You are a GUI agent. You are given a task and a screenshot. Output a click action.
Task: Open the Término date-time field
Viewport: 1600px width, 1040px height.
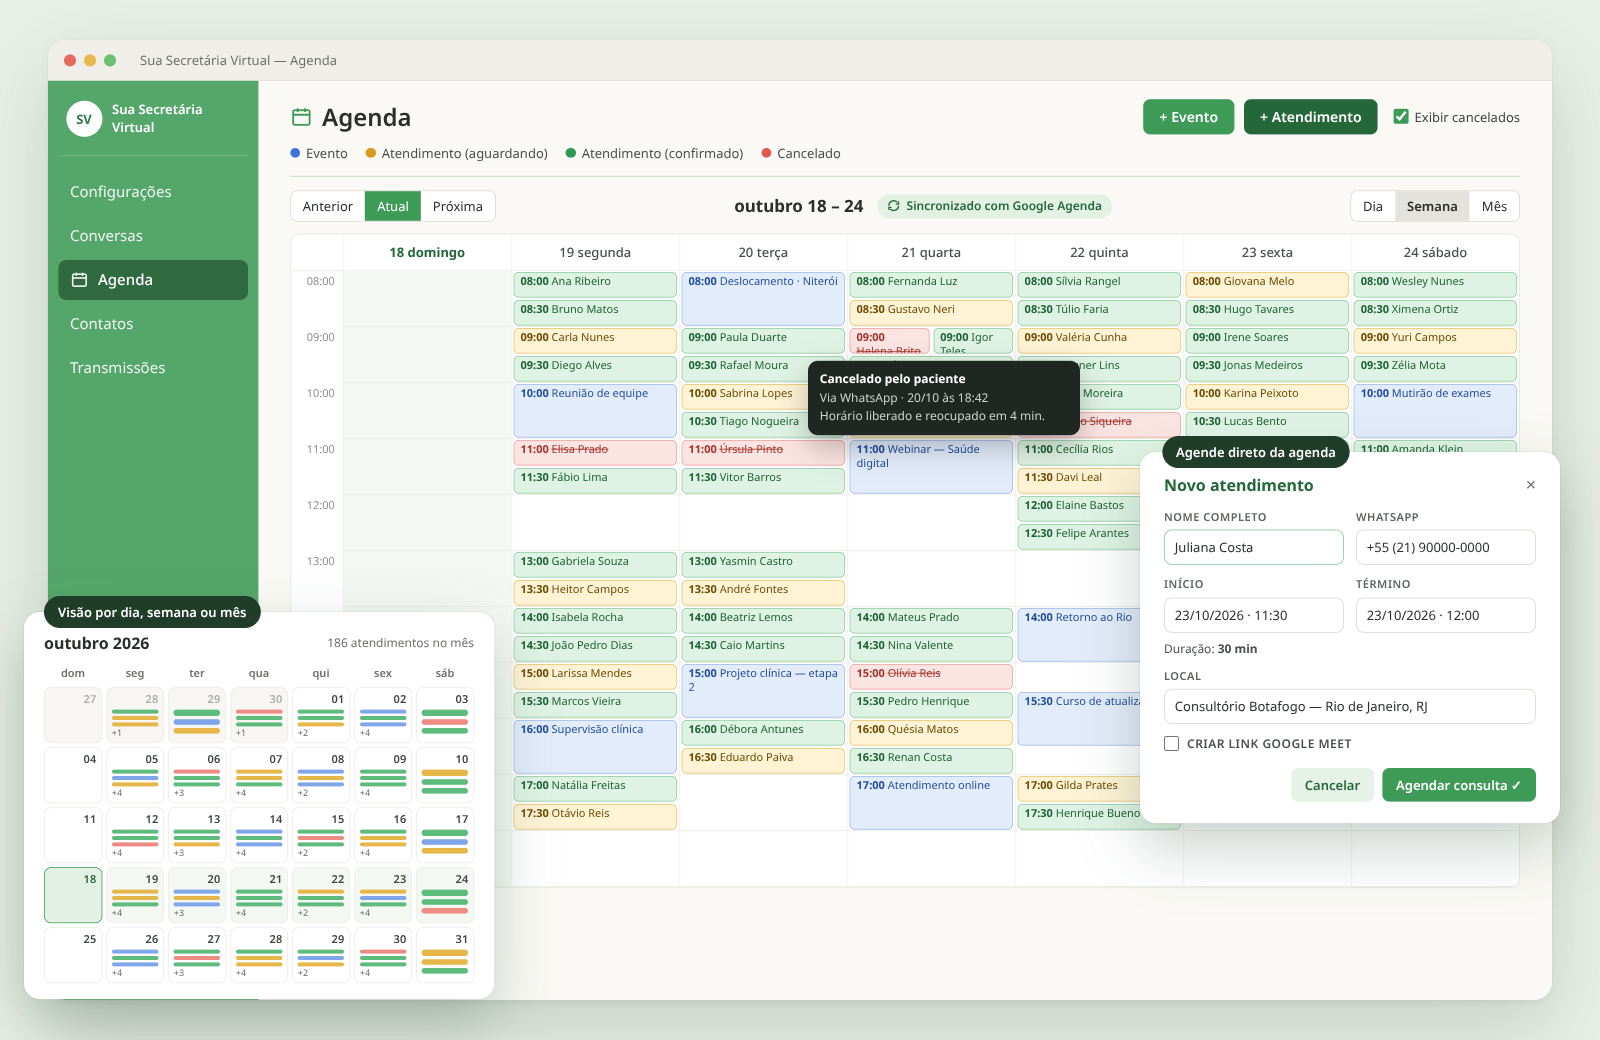click(x=1445, y=615)
